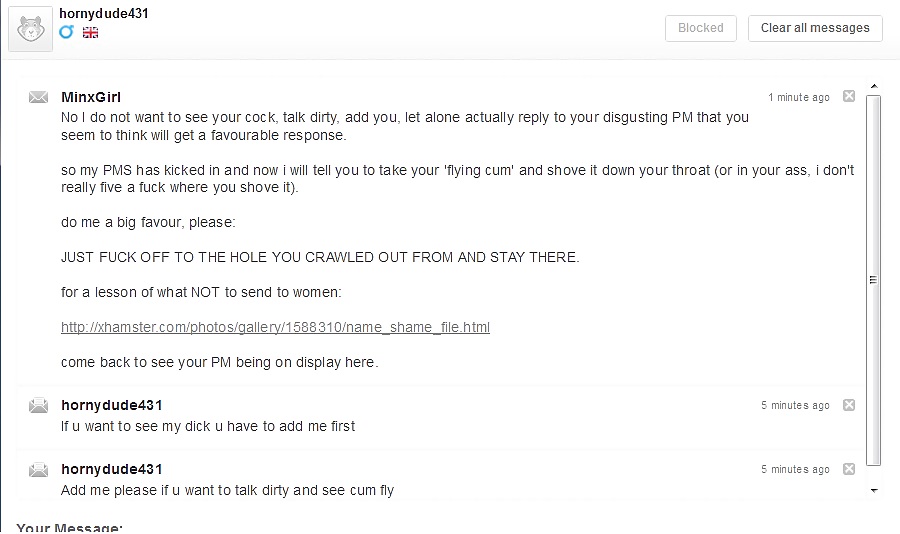
Task: Click the message list scrollbar thumb
Action: pyautogui.click(x=873, y=280)
